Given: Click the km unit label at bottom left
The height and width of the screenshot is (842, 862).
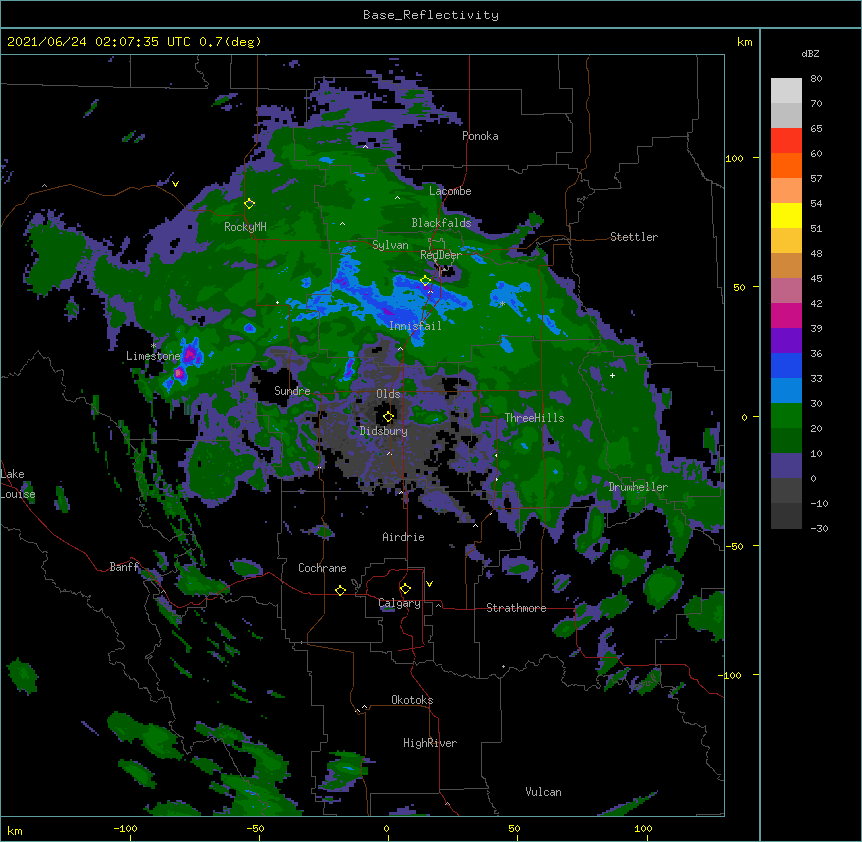Looking at the screenshot, I should tap(15, 831).
